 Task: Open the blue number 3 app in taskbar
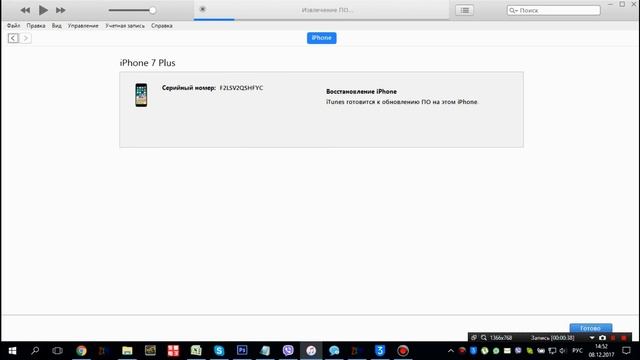coord(380,351)
